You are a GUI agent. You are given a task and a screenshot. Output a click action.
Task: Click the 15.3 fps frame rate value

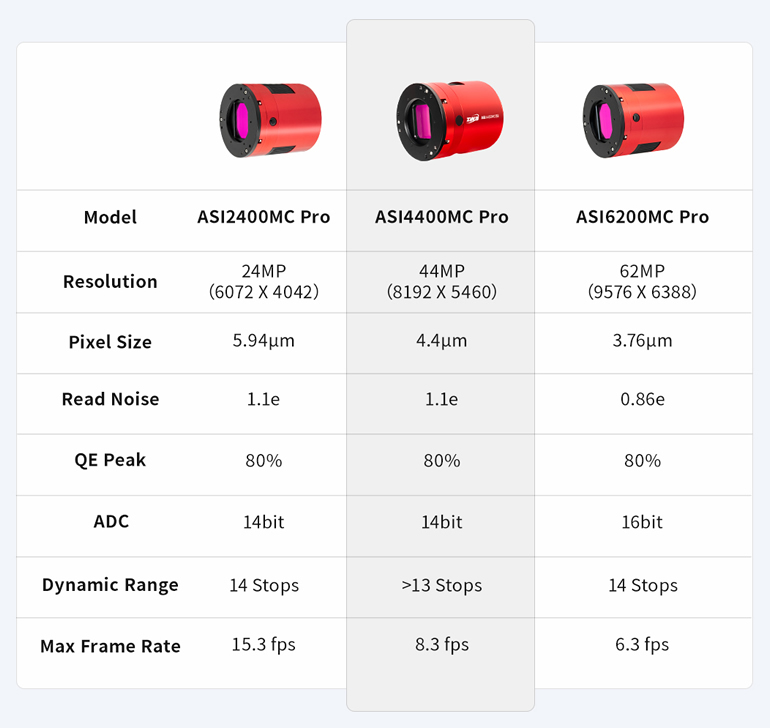(263, 645)
